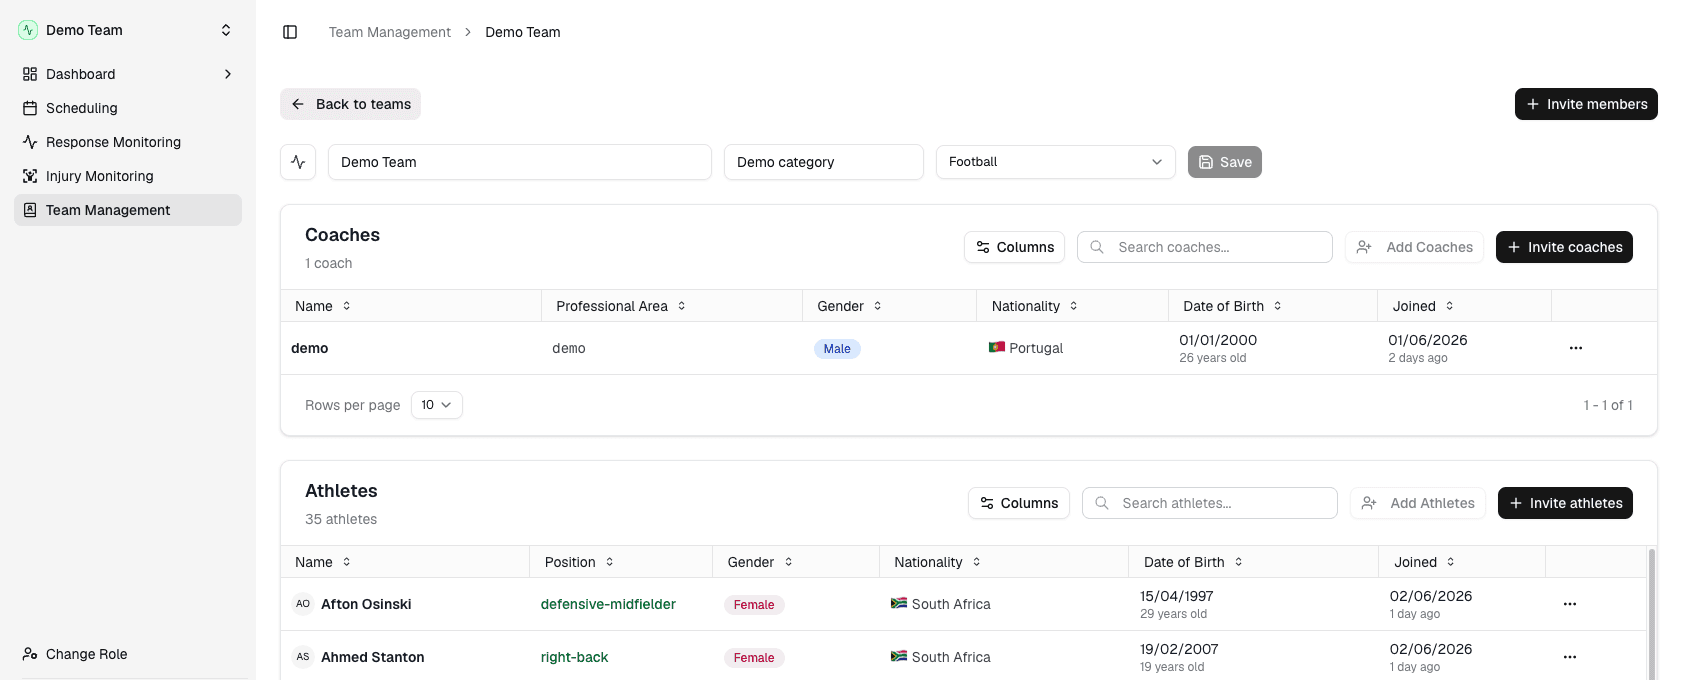Click the Demo category input field
1682x680 pixels.
[x=824, y=162]
